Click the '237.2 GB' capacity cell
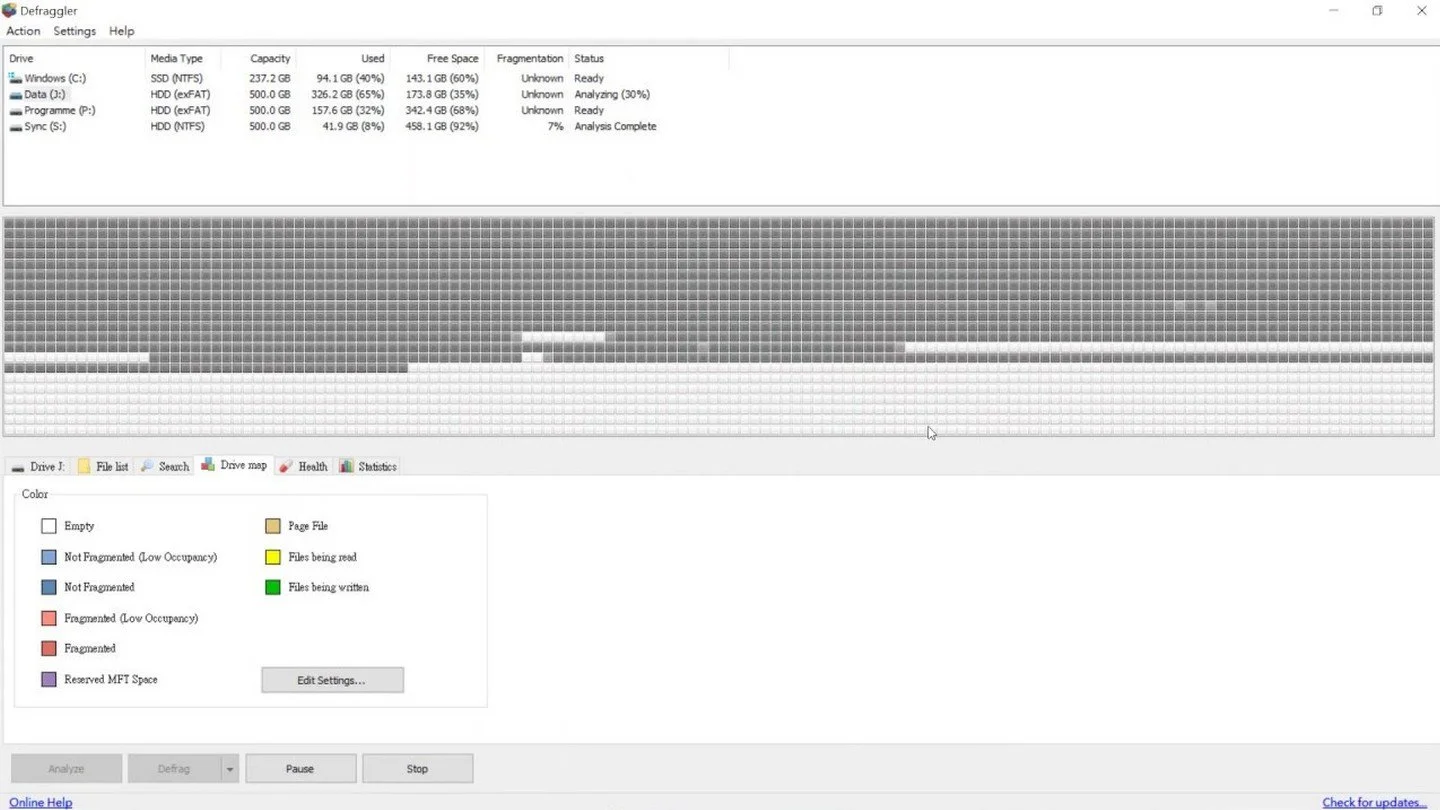 point(270,78)
